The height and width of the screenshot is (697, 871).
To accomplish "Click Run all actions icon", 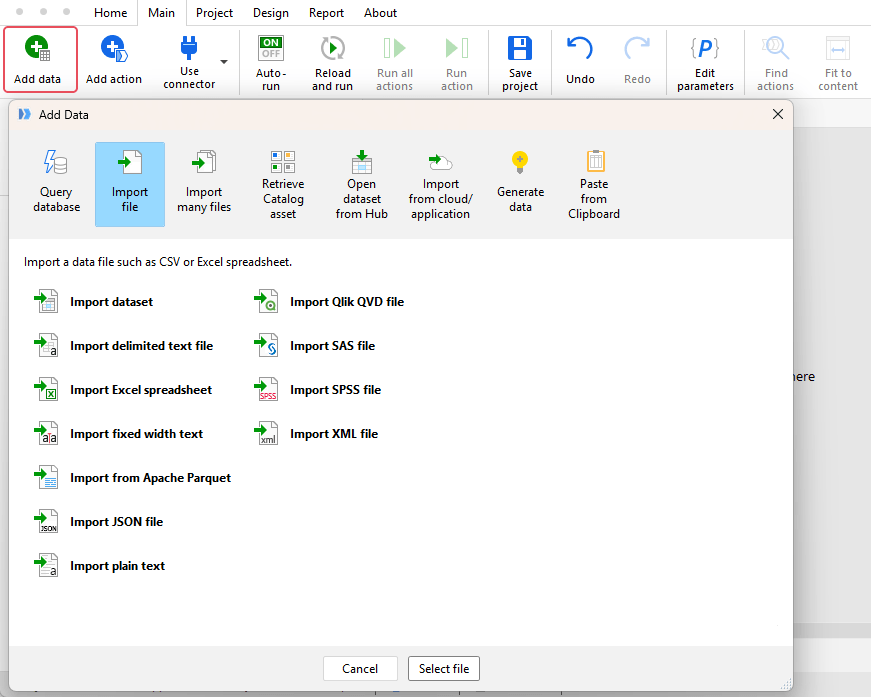I will (394, 48).
